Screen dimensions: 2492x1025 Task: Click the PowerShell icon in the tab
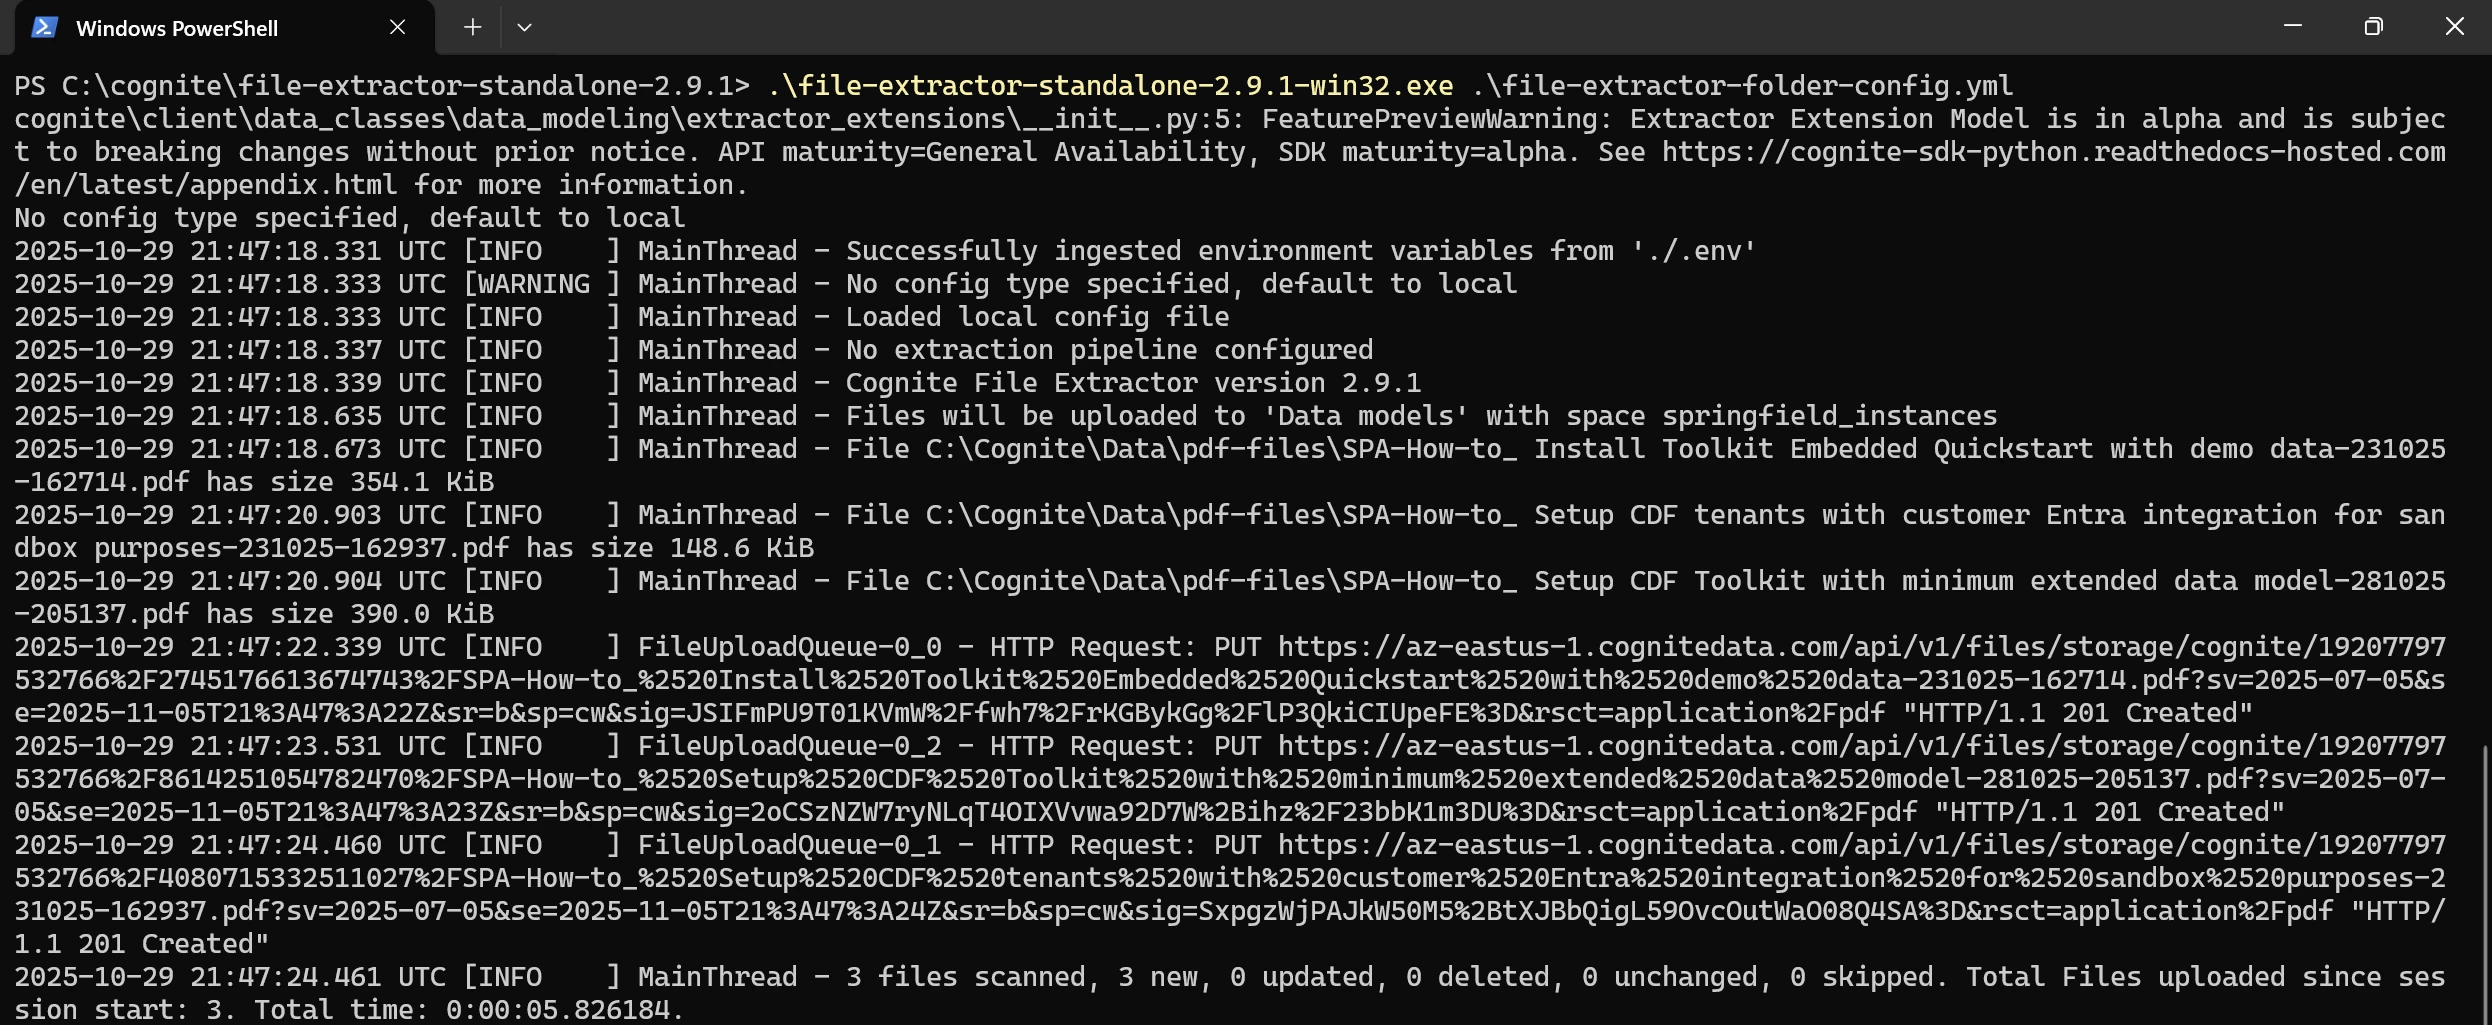pyautogui.click(x=44, y=27)
